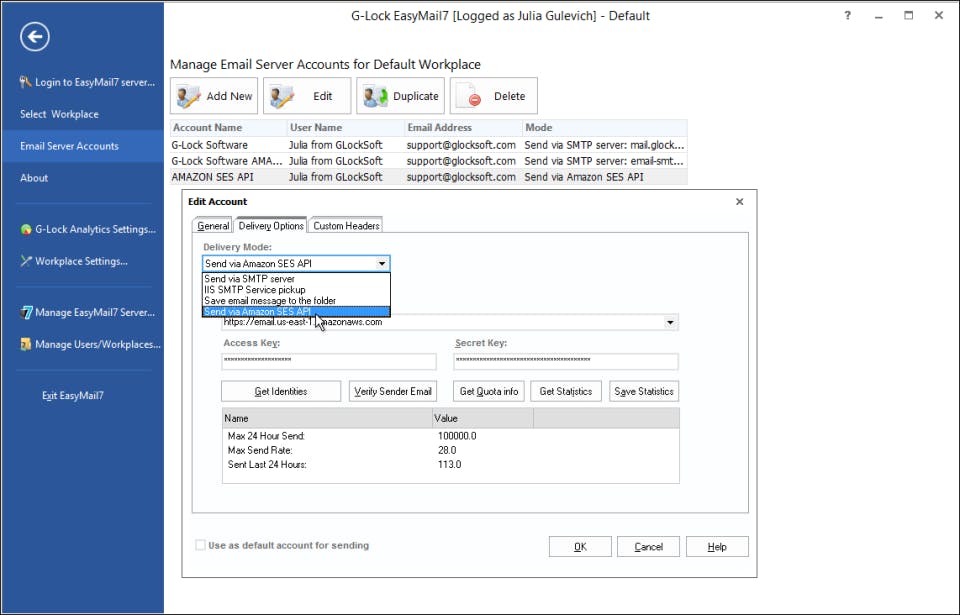This screenshot has height=615, width=960.
Task: Click the Manage EasyMail7 Server icon
Action: click(26, 312)
